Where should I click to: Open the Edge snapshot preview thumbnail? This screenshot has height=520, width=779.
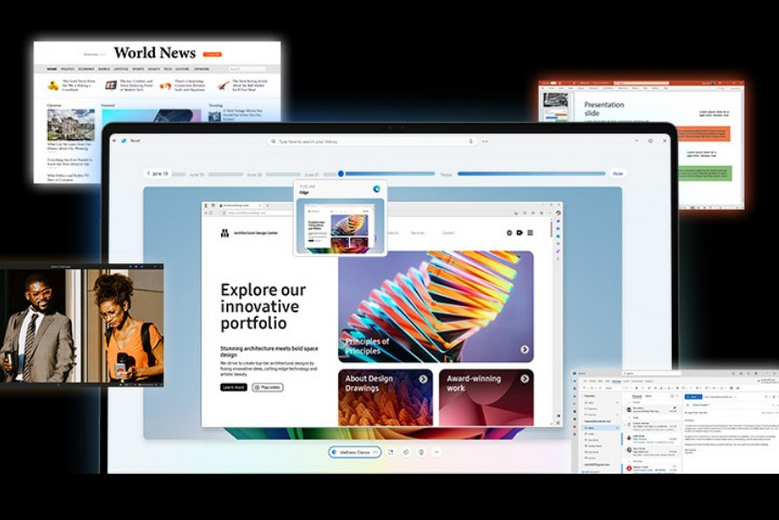coord(340,226)
